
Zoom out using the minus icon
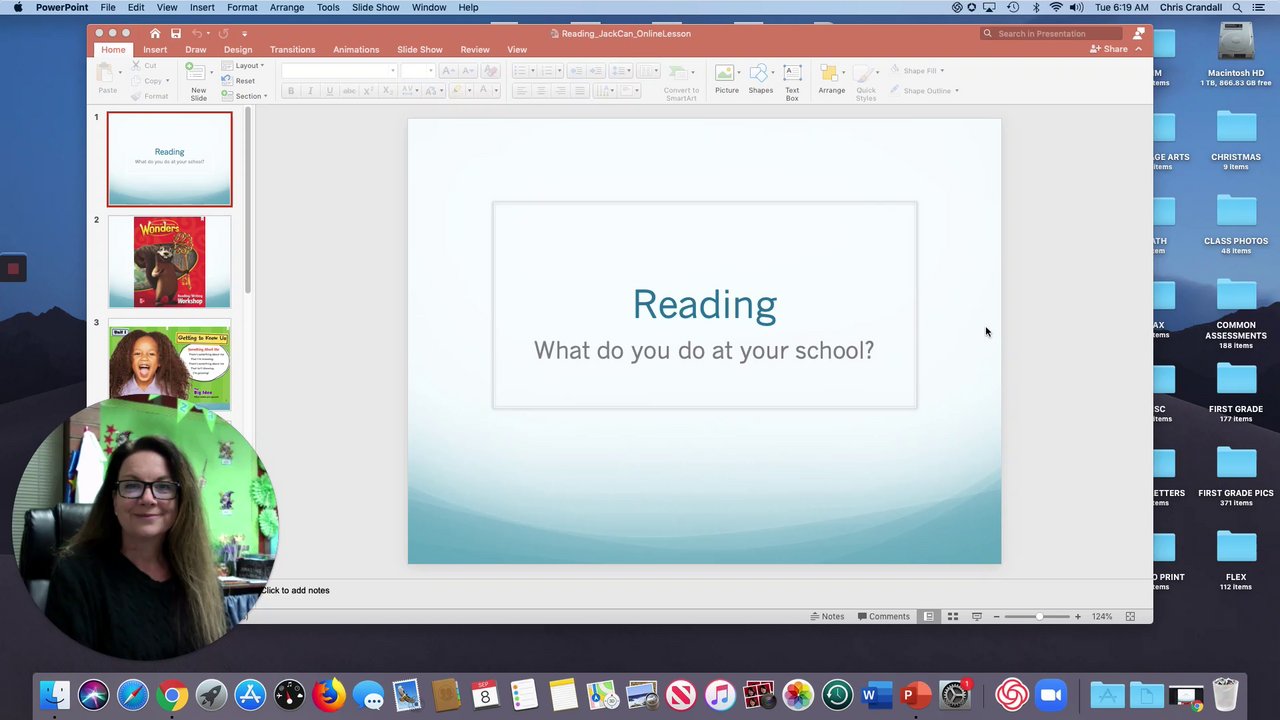tap(996, 616)
